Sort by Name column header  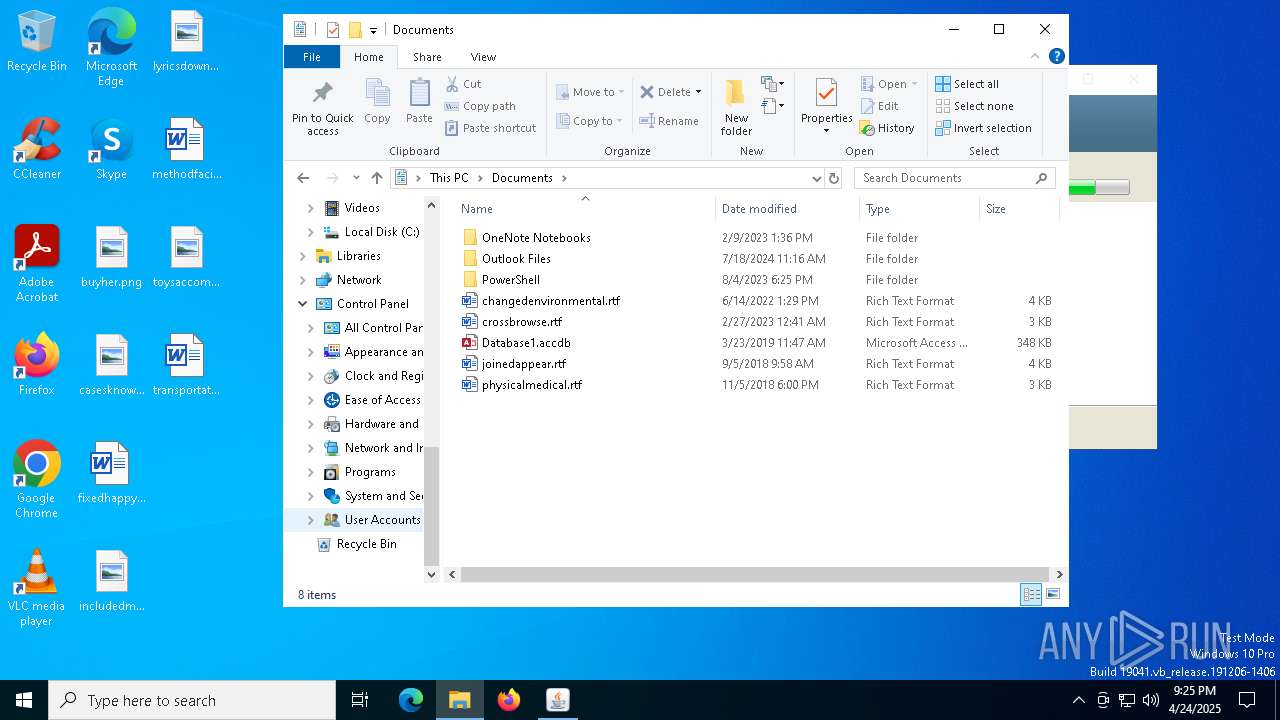tap(585, 209)
